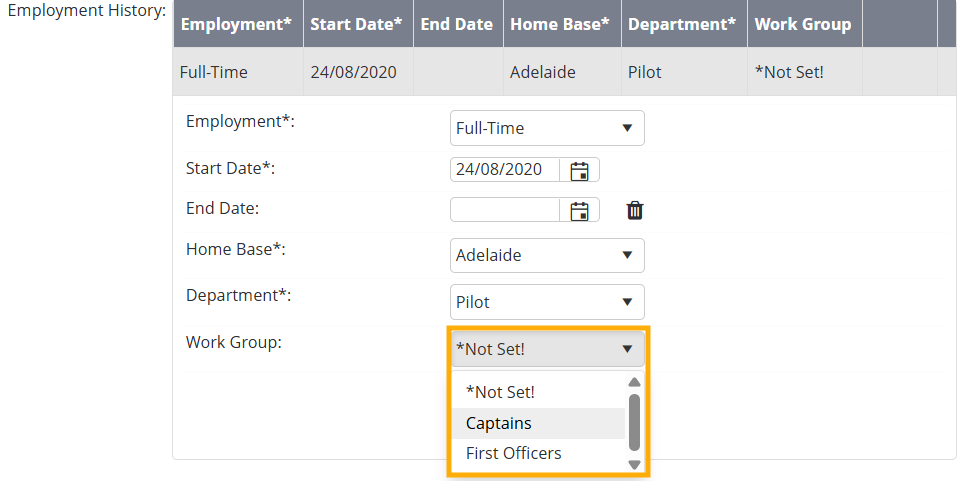This screenshot has height=481, width=958.
Task: Choose First Officers in the Work Group list
Action: (x=513, y=453)
